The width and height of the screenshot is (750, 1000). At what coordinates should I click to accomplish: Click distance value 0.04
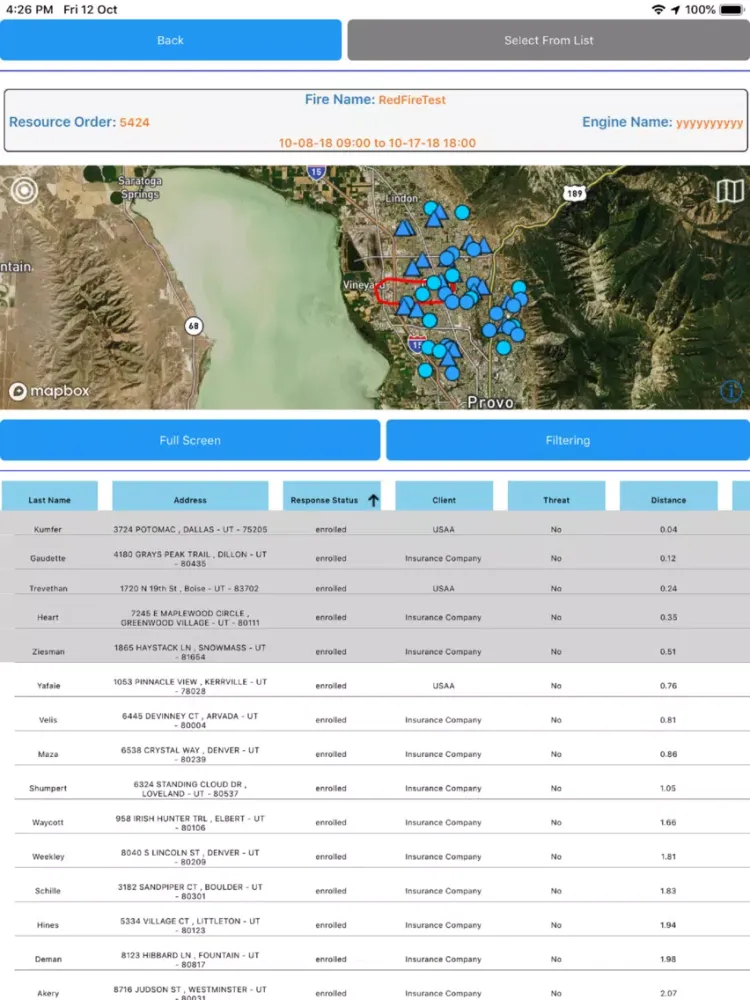(x=668, y=529)
